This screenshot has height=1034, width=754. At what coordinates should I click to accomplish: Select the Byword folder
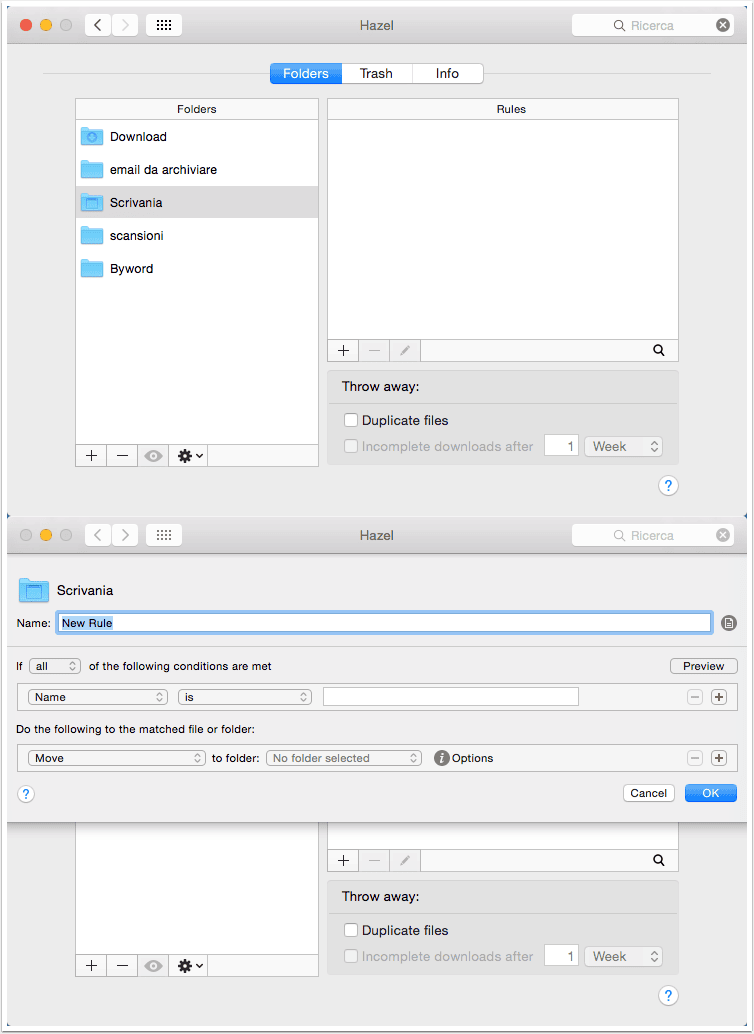(197, 268)
